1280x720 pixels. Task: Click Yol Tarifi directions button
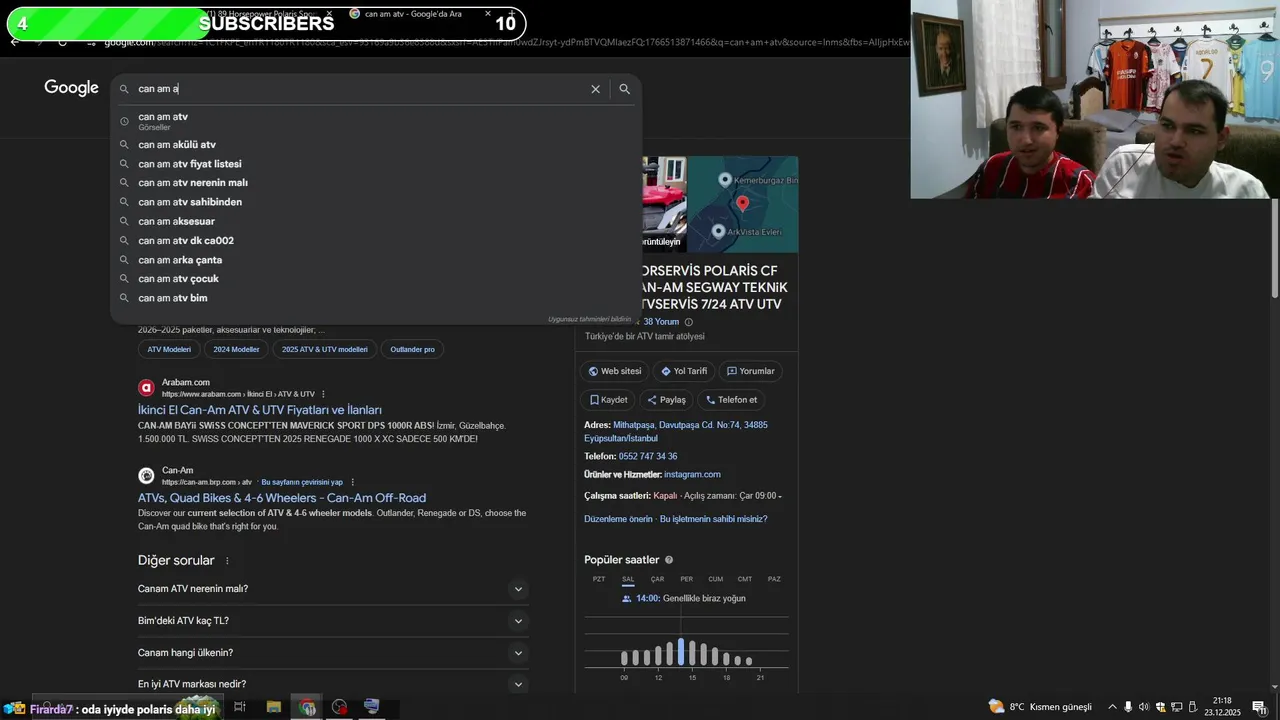684,371
